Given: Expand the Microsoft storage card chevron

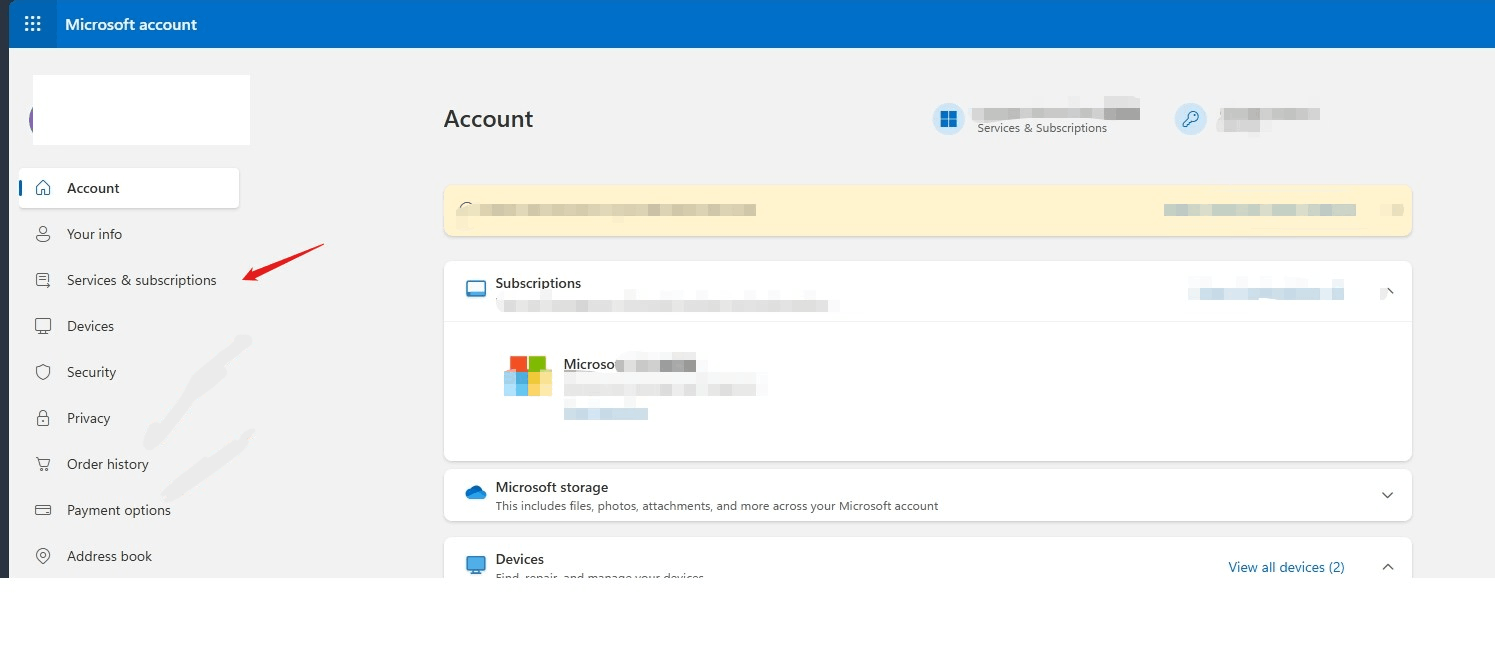Looking at the screenshot, I should pyautogui.click(x=1387, y=495).
